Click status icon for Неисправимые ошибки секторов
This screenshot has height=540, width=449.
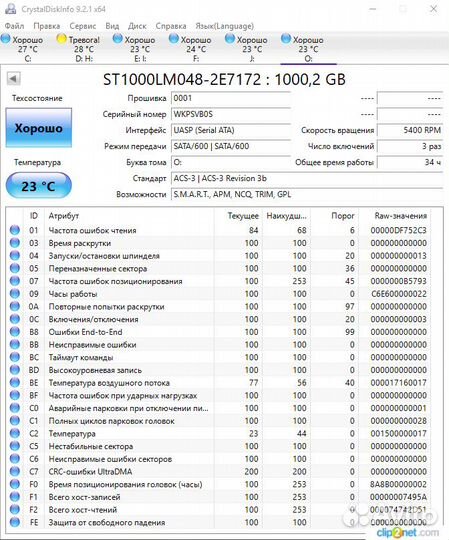point(14,459)
